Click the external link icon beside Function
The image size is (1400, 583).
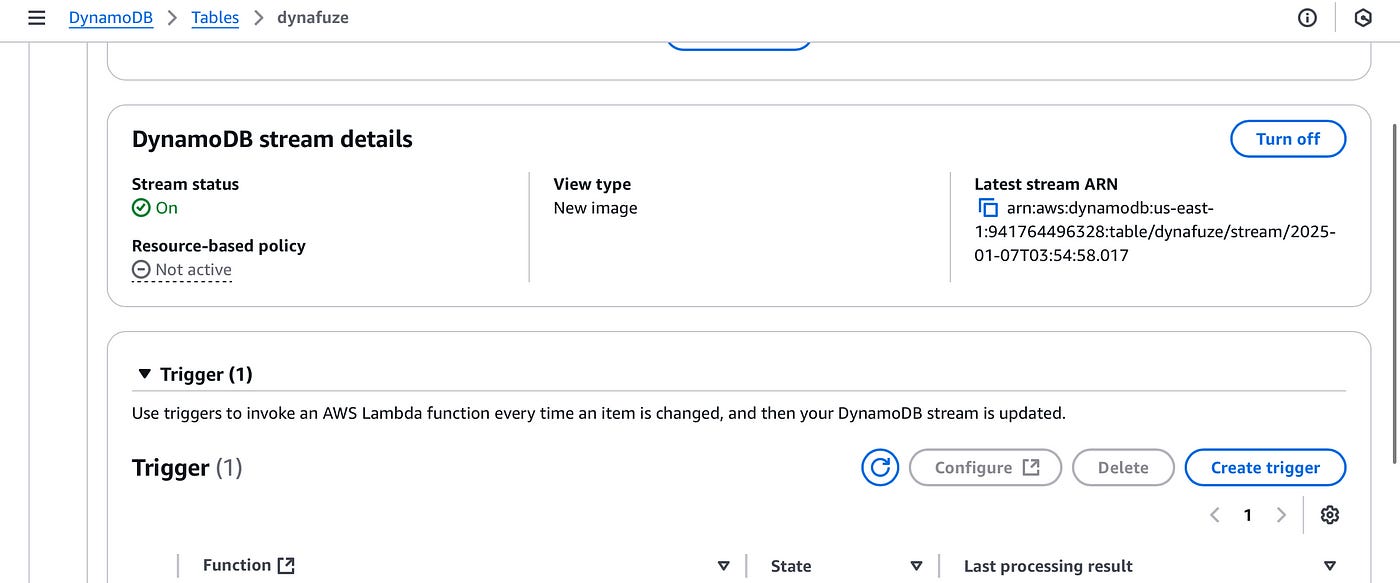click(x=286, y=565)
